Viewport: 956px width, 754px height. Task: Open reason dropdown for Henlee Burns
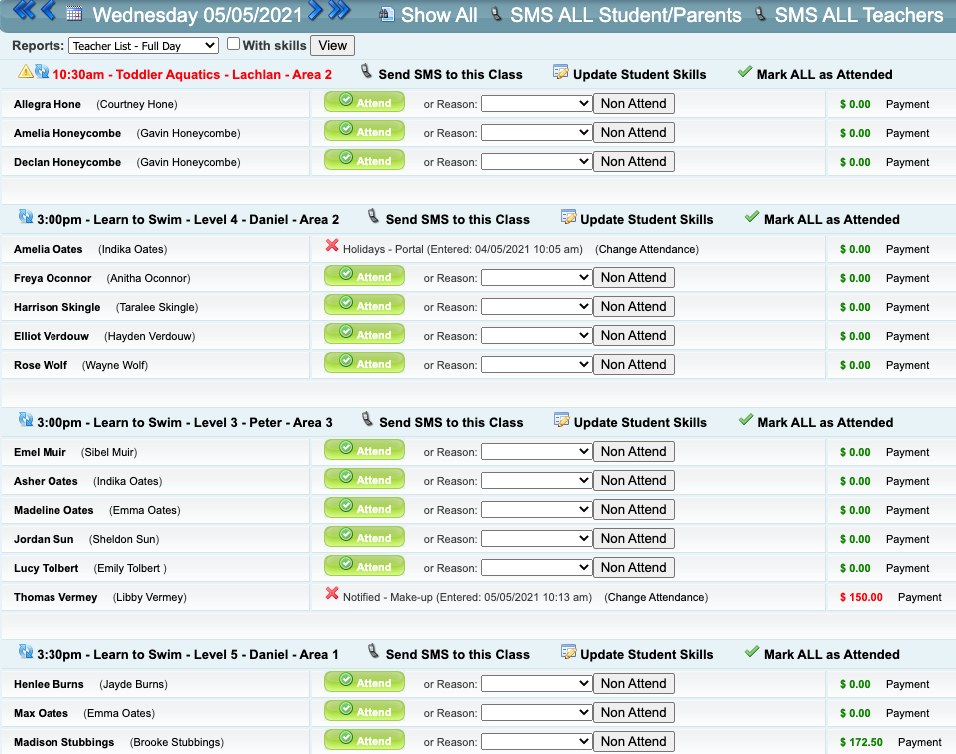pos(537,683)
